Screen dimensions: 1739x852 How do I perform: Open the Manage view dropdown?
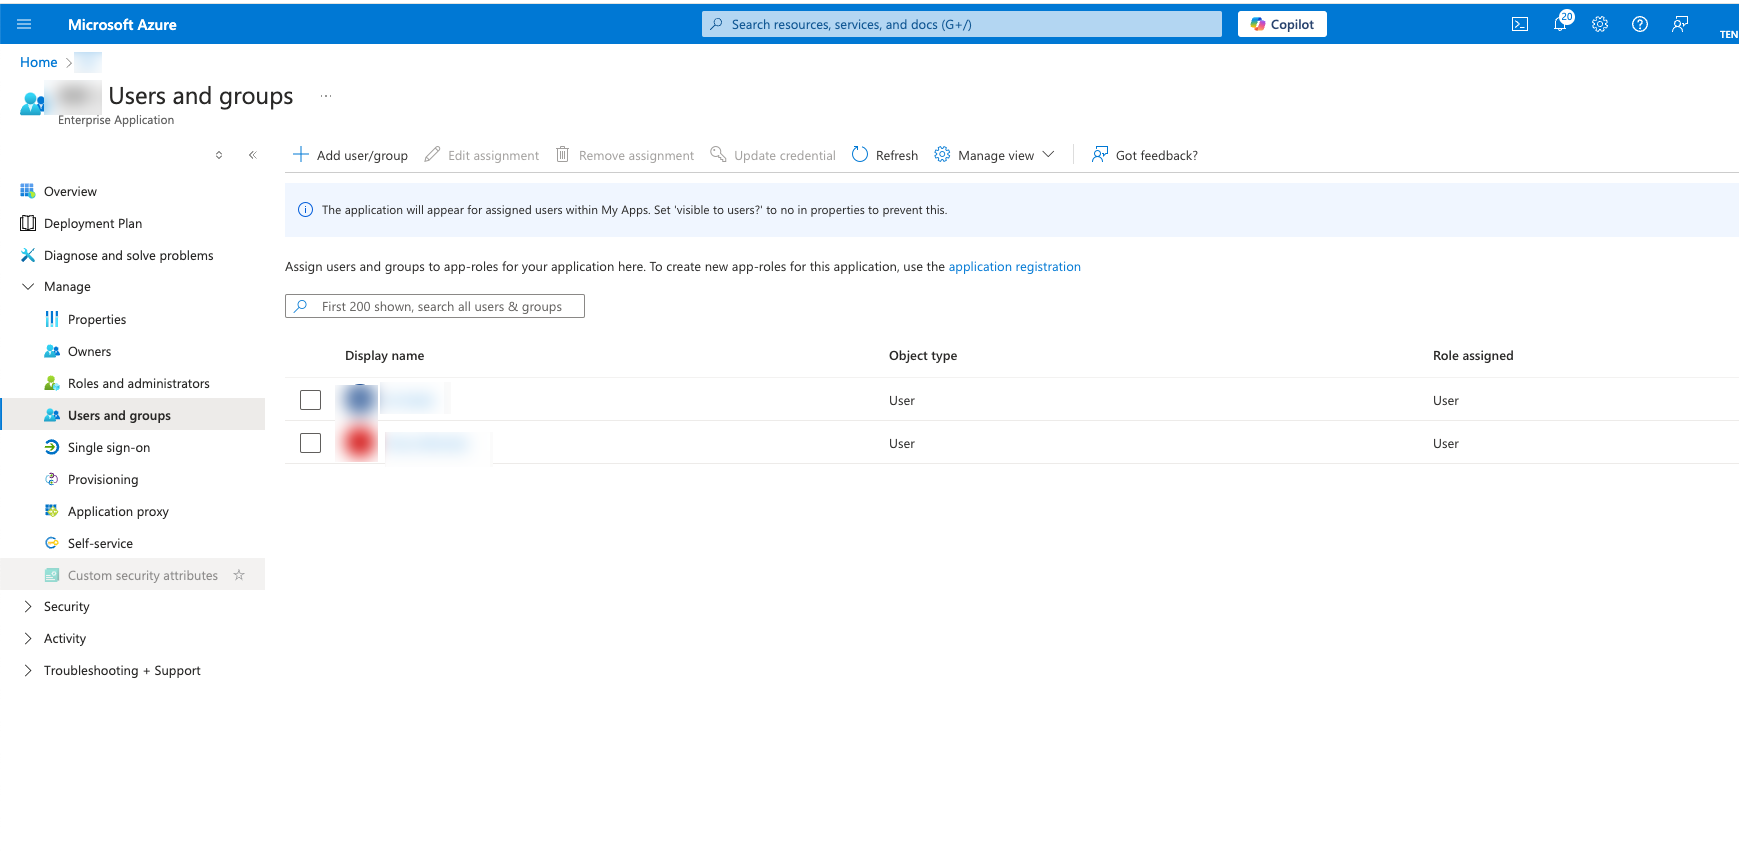pyautogui.click(x=995, y=155)
